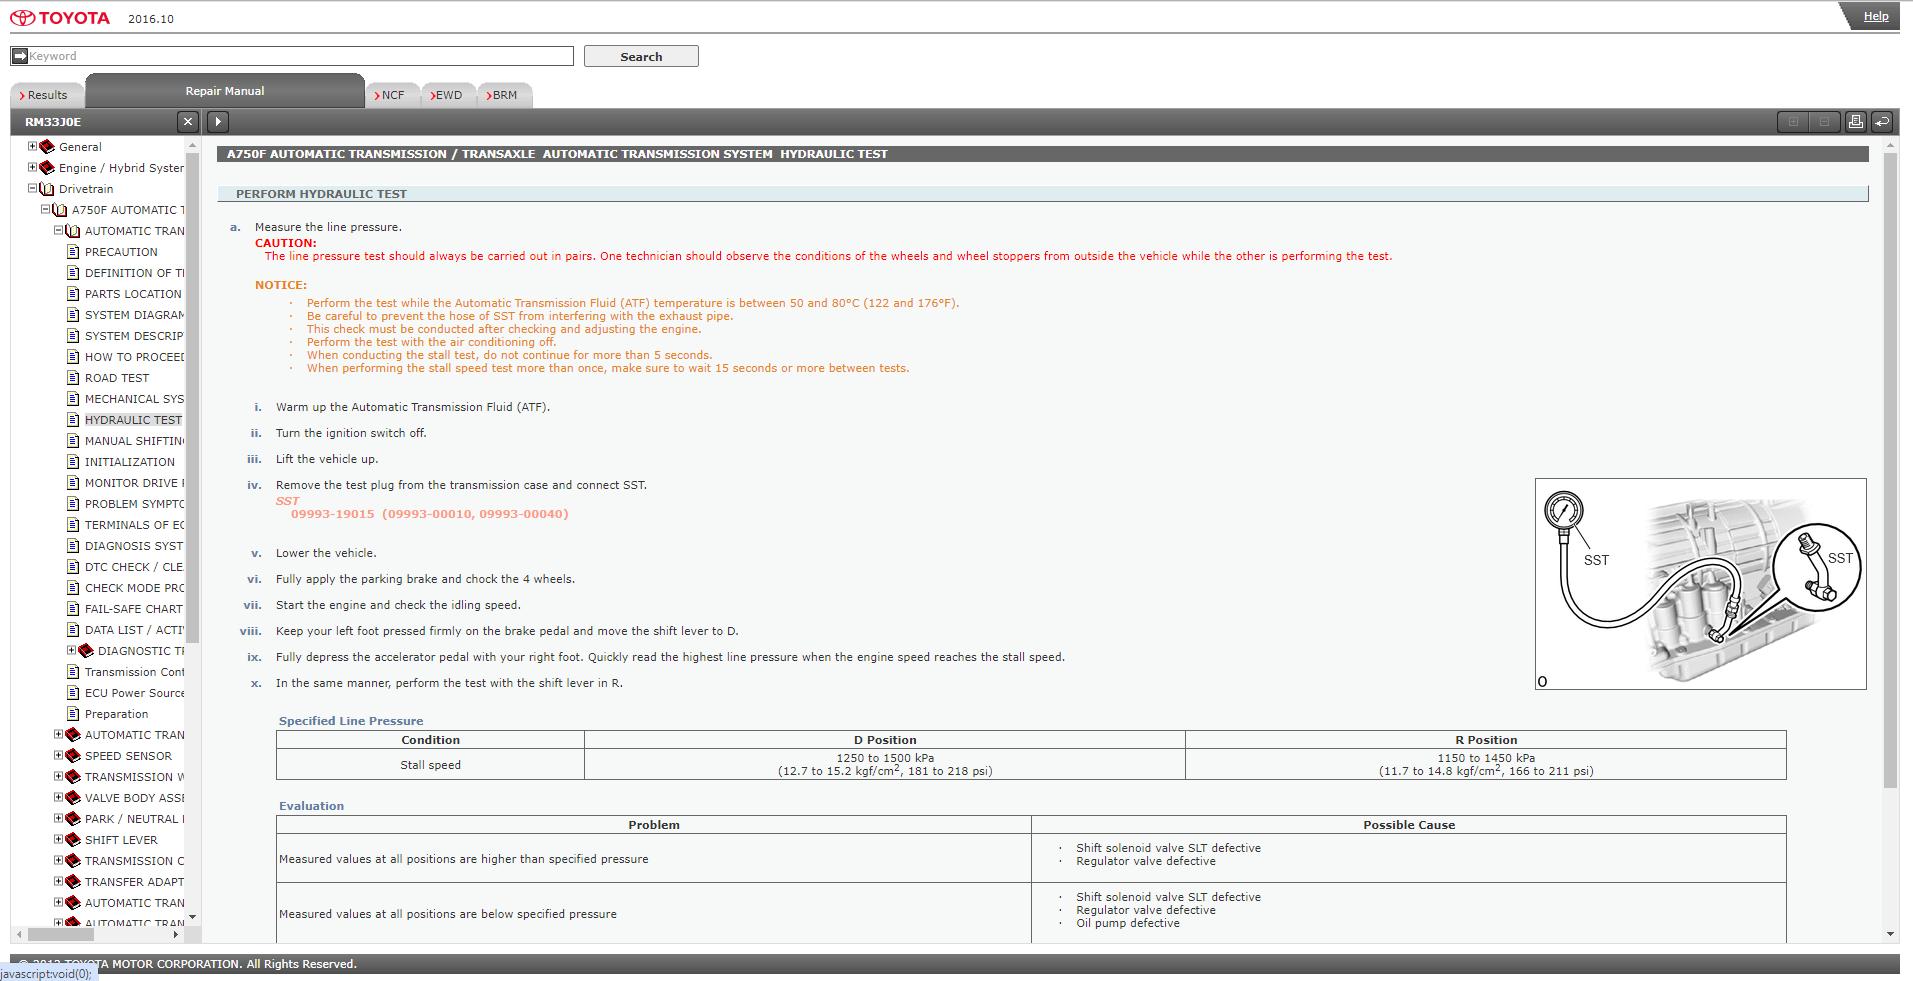Open the INITIALIZATION page
1913x981 pixels.
point(130,462)
